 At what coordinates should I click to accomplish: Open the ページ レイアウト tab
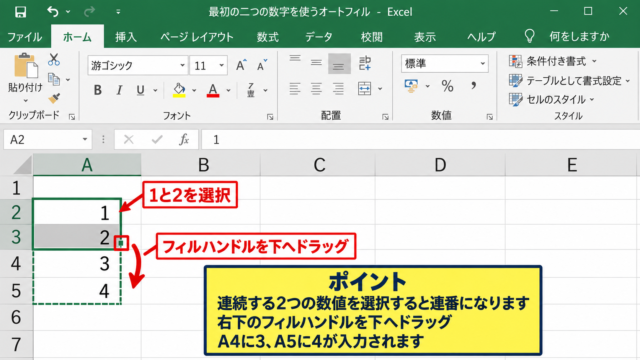(197, 37)
